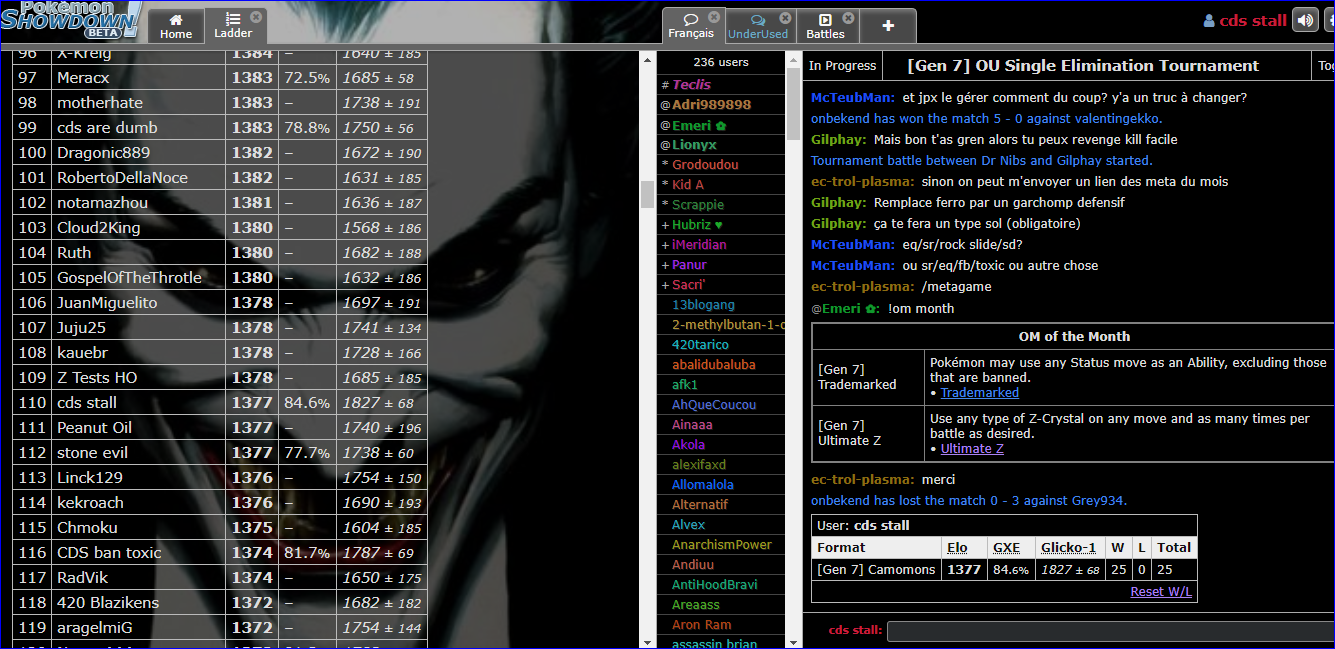Click GospelOfTheThrotle in the ladder

[x=129, y=278]
